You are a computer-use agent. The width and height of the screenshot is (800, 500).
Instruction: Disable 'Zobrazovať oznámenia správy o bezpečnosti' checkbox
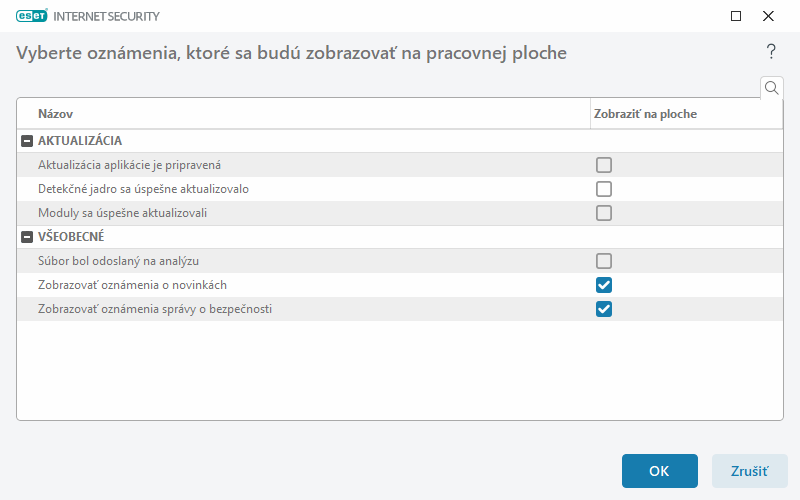604,309
